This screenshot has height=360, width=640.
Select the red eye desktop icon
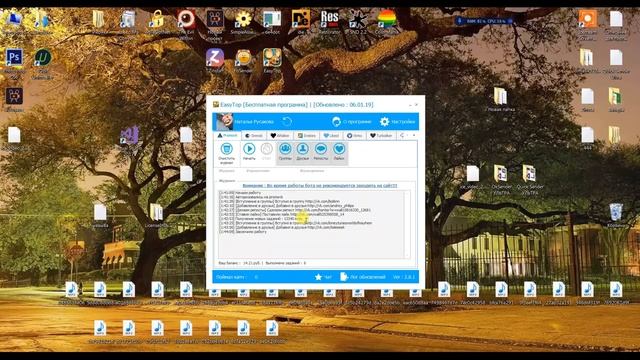186,20
